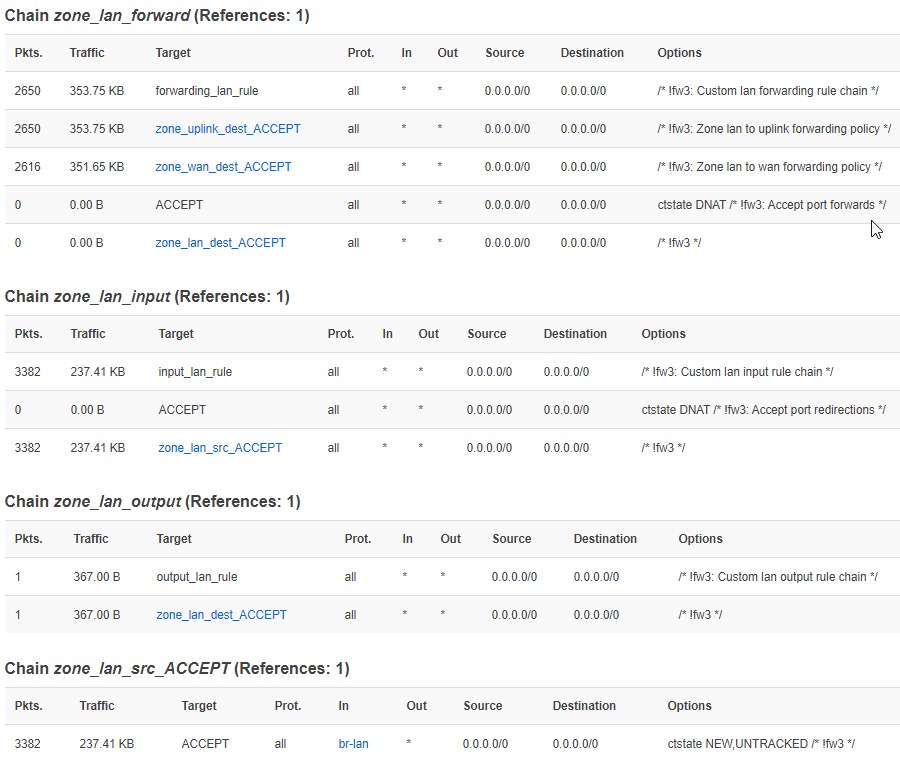Click the output_lan_rule target text
Viewport: 900px width, 760px height.
(x=197, y=577)
